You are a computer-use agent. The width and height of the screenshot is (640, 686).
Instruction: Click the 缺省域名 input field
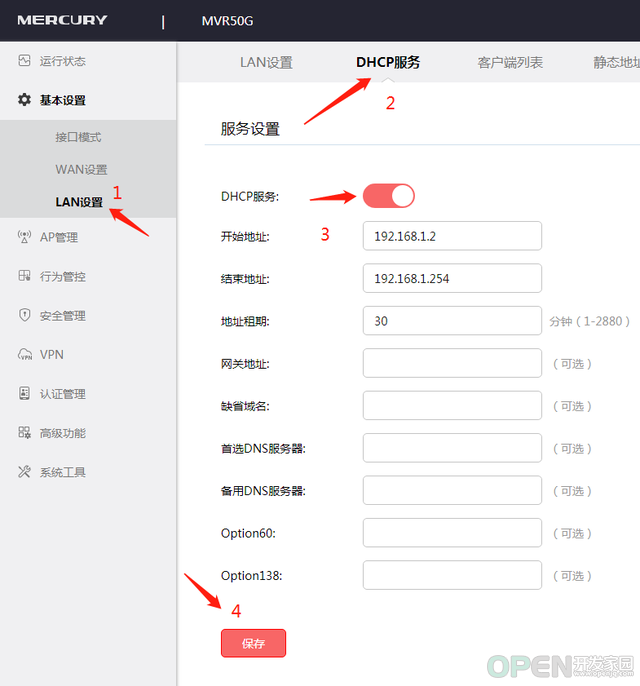(452, 406)
